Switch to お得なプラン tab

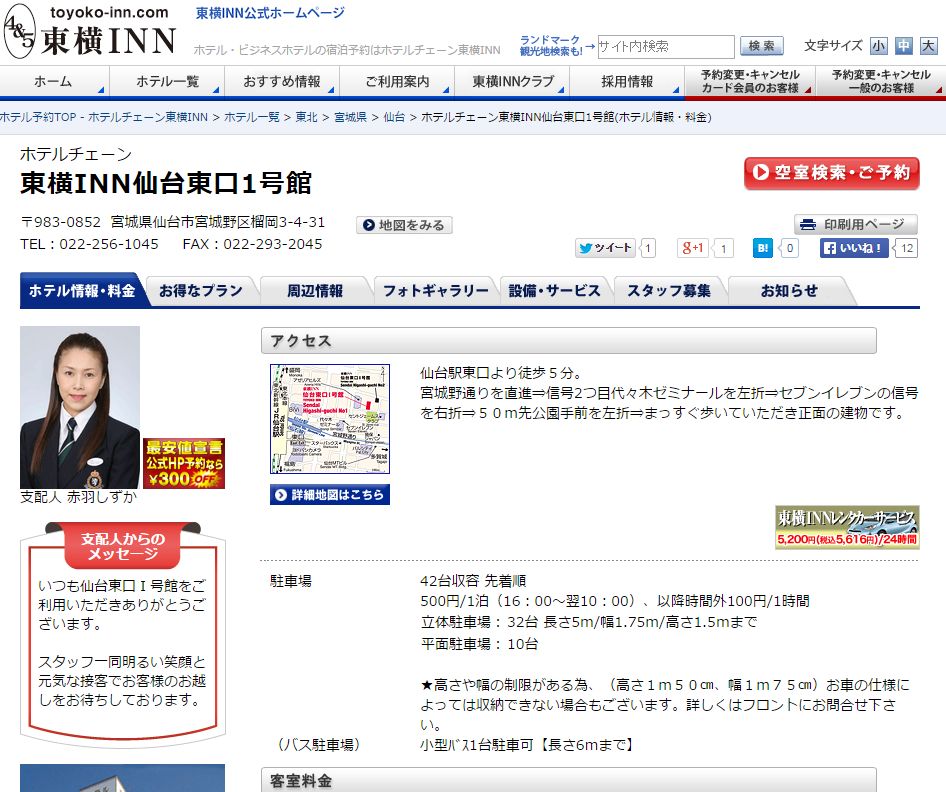[201, 291]
